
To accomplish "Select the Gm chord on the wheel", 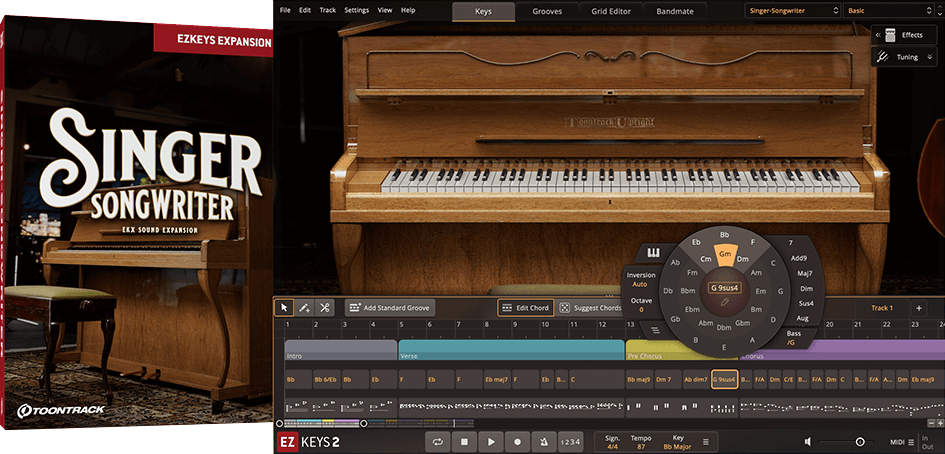I will pos(724,255).
